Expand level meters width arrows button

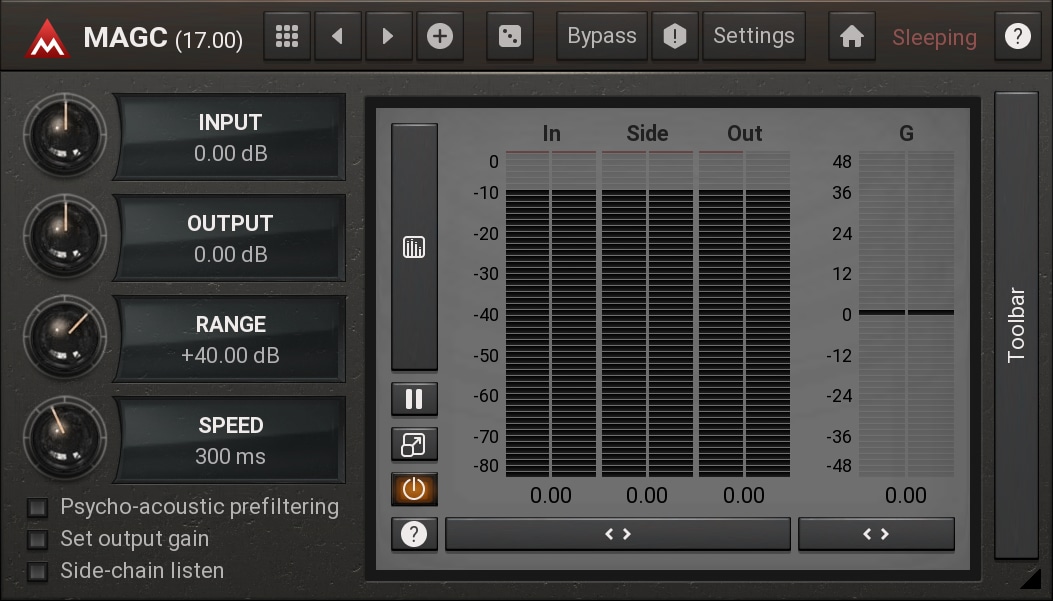point(617,534)
